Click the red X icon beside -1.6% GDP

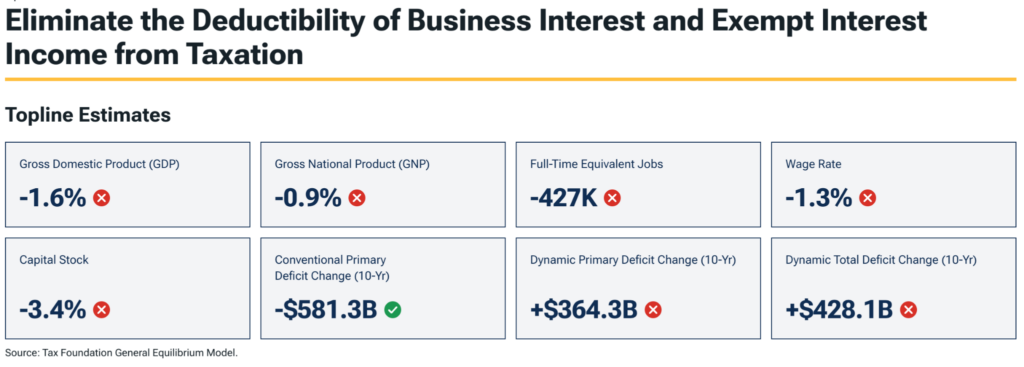[102, 198]
